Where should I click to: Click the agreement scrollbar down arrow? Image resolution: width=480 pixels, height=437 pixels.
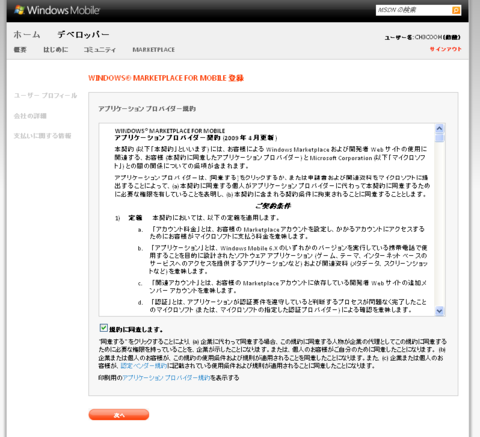440,311
